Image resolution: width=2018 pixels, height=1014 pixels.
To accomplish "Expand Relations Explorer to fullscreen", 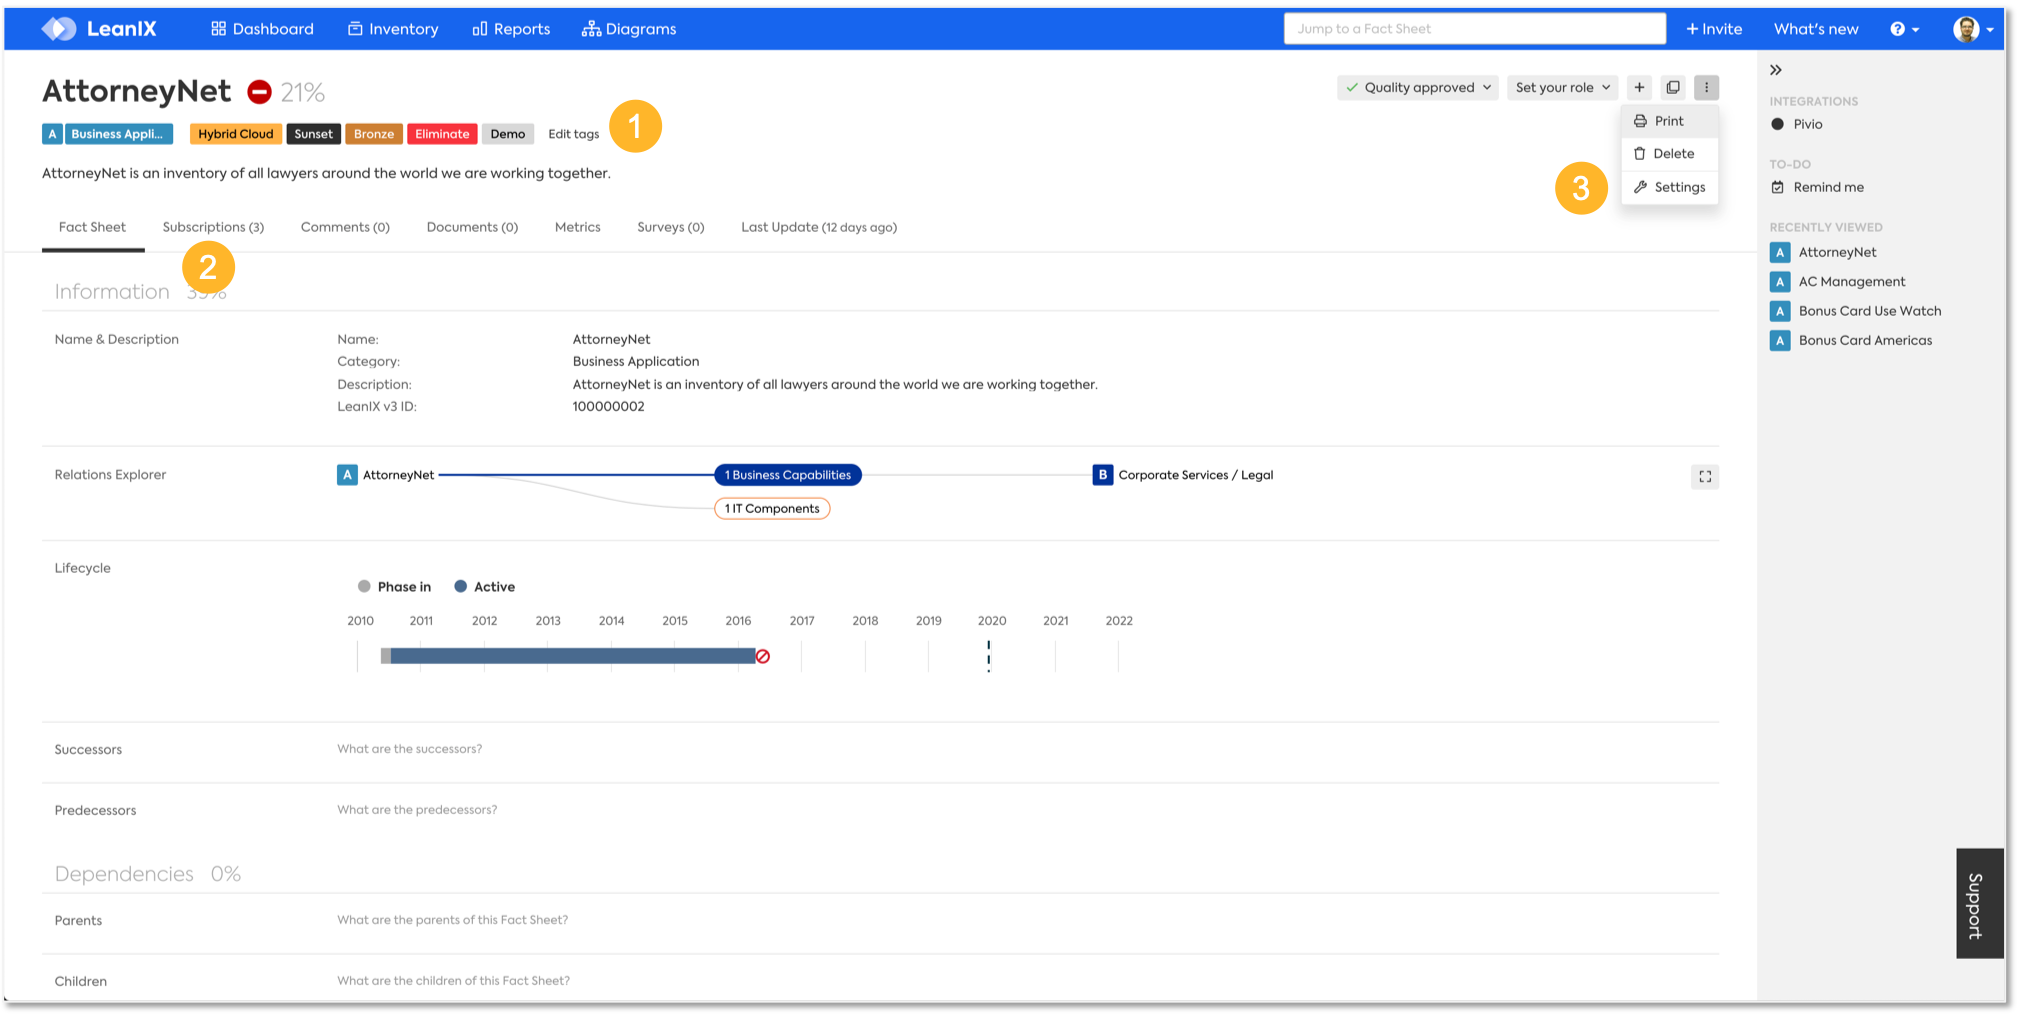I will point(1705,477).
